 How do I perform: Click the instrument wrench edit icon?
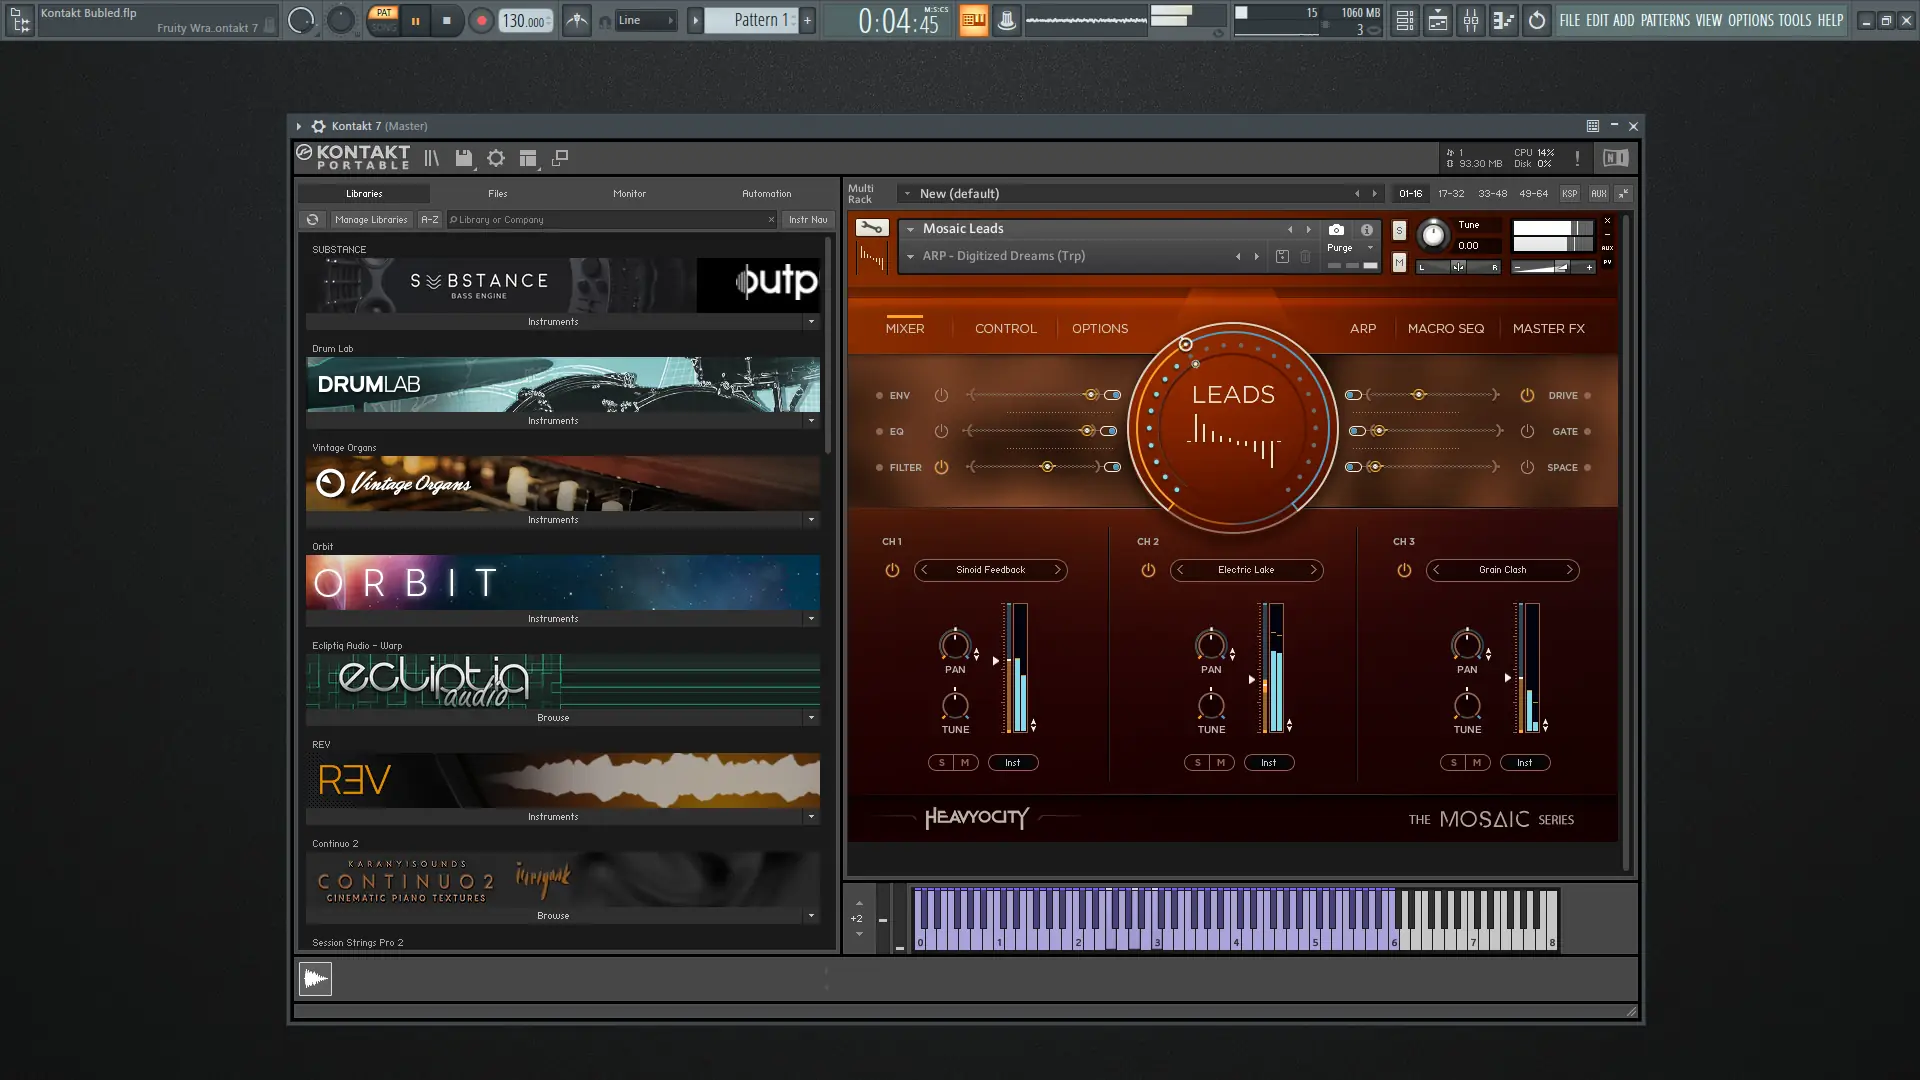tap(871, 228)
